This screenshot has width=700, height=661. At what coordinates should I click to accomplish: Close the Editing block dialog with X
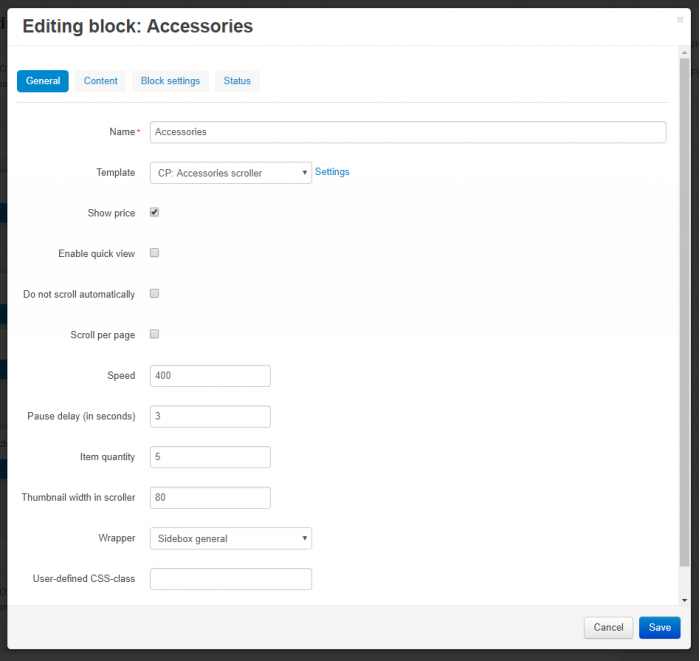[680, 20]
